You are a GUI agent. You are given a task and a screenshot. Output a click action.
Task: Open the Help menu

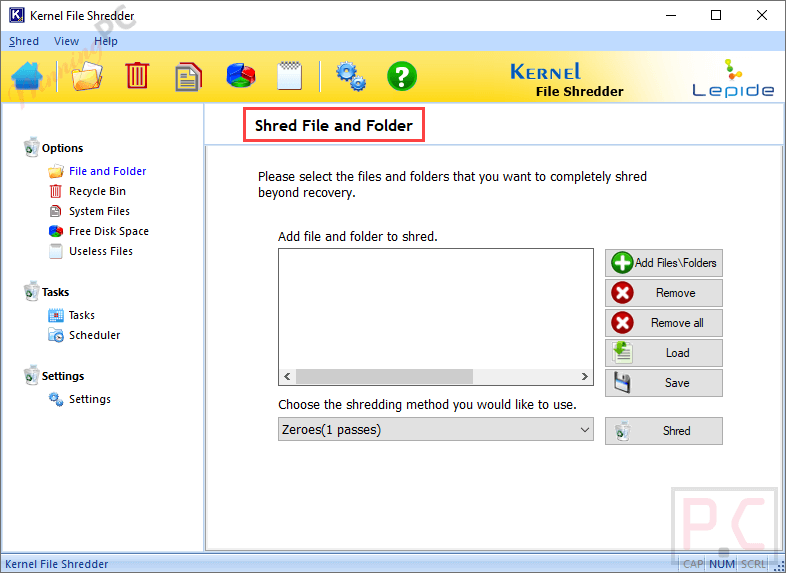pos(106,41)
